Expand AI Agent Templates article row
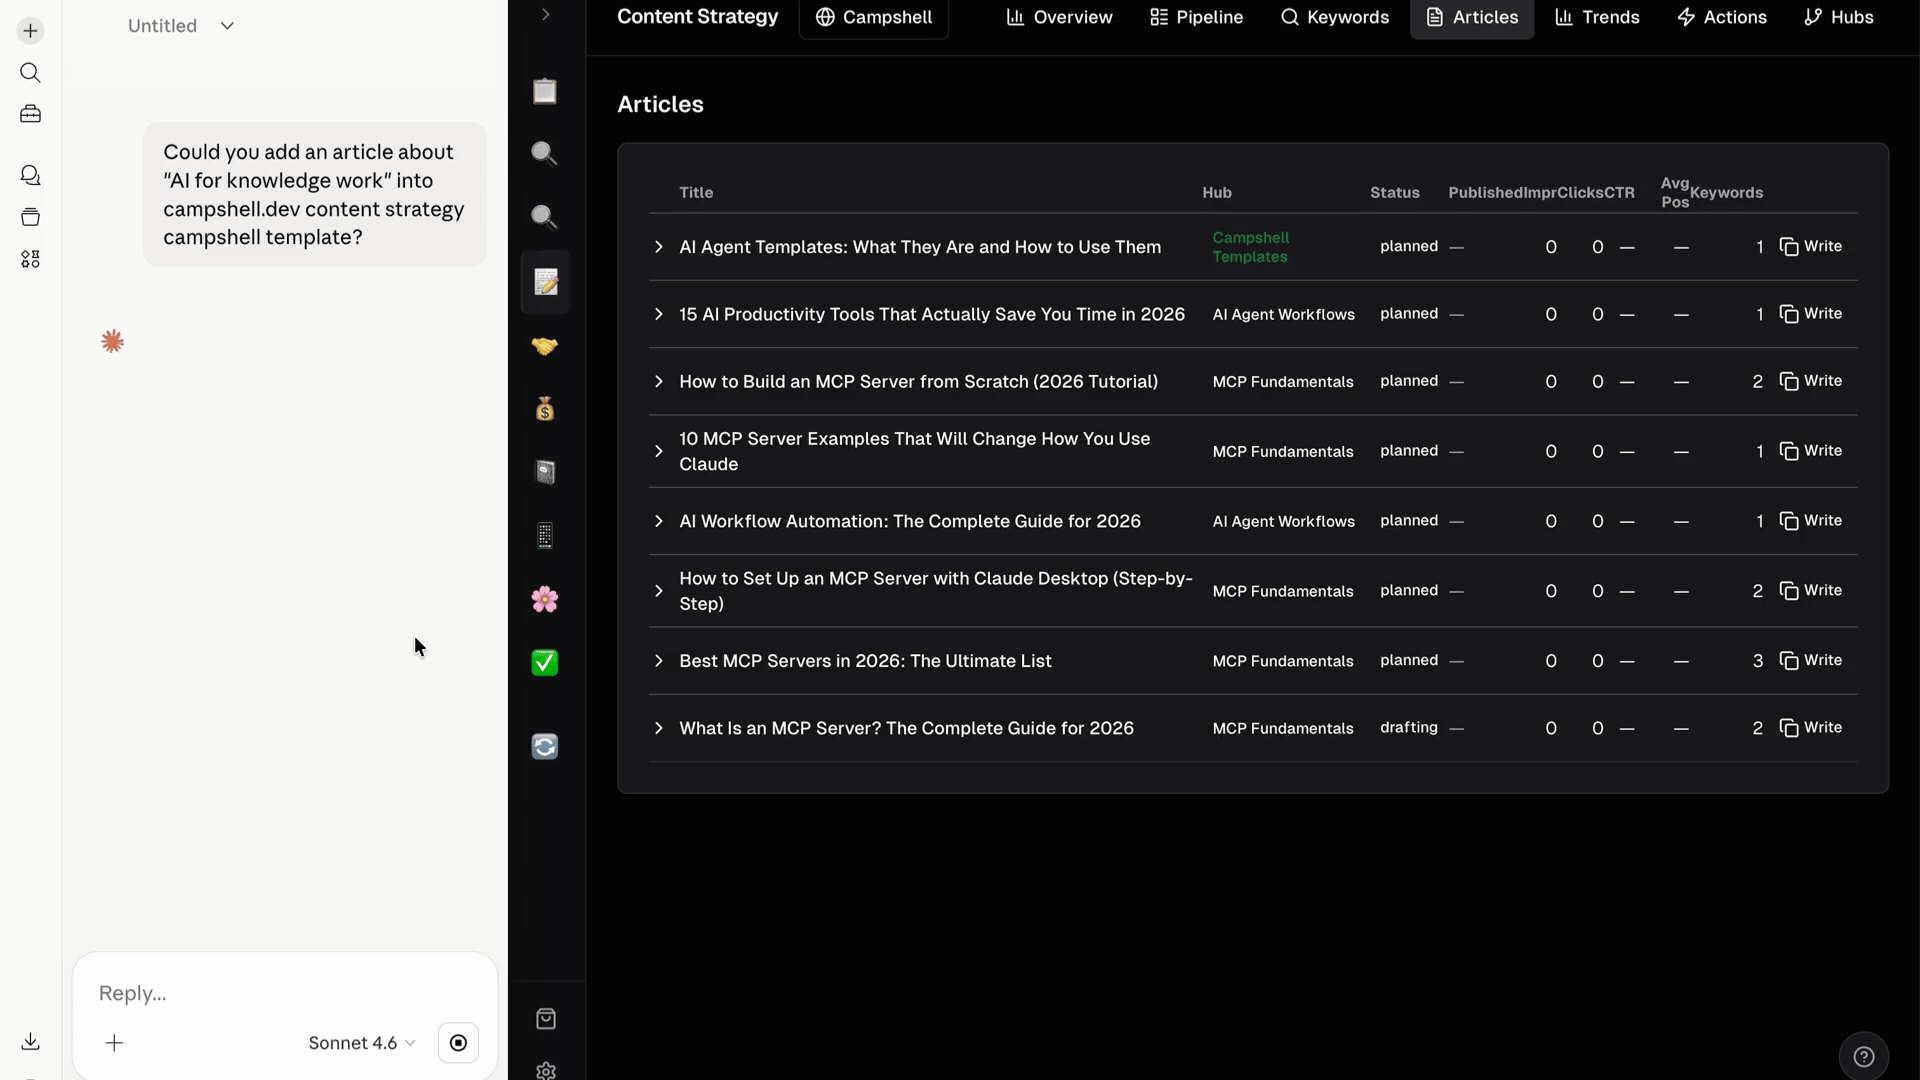 [658, 247]
